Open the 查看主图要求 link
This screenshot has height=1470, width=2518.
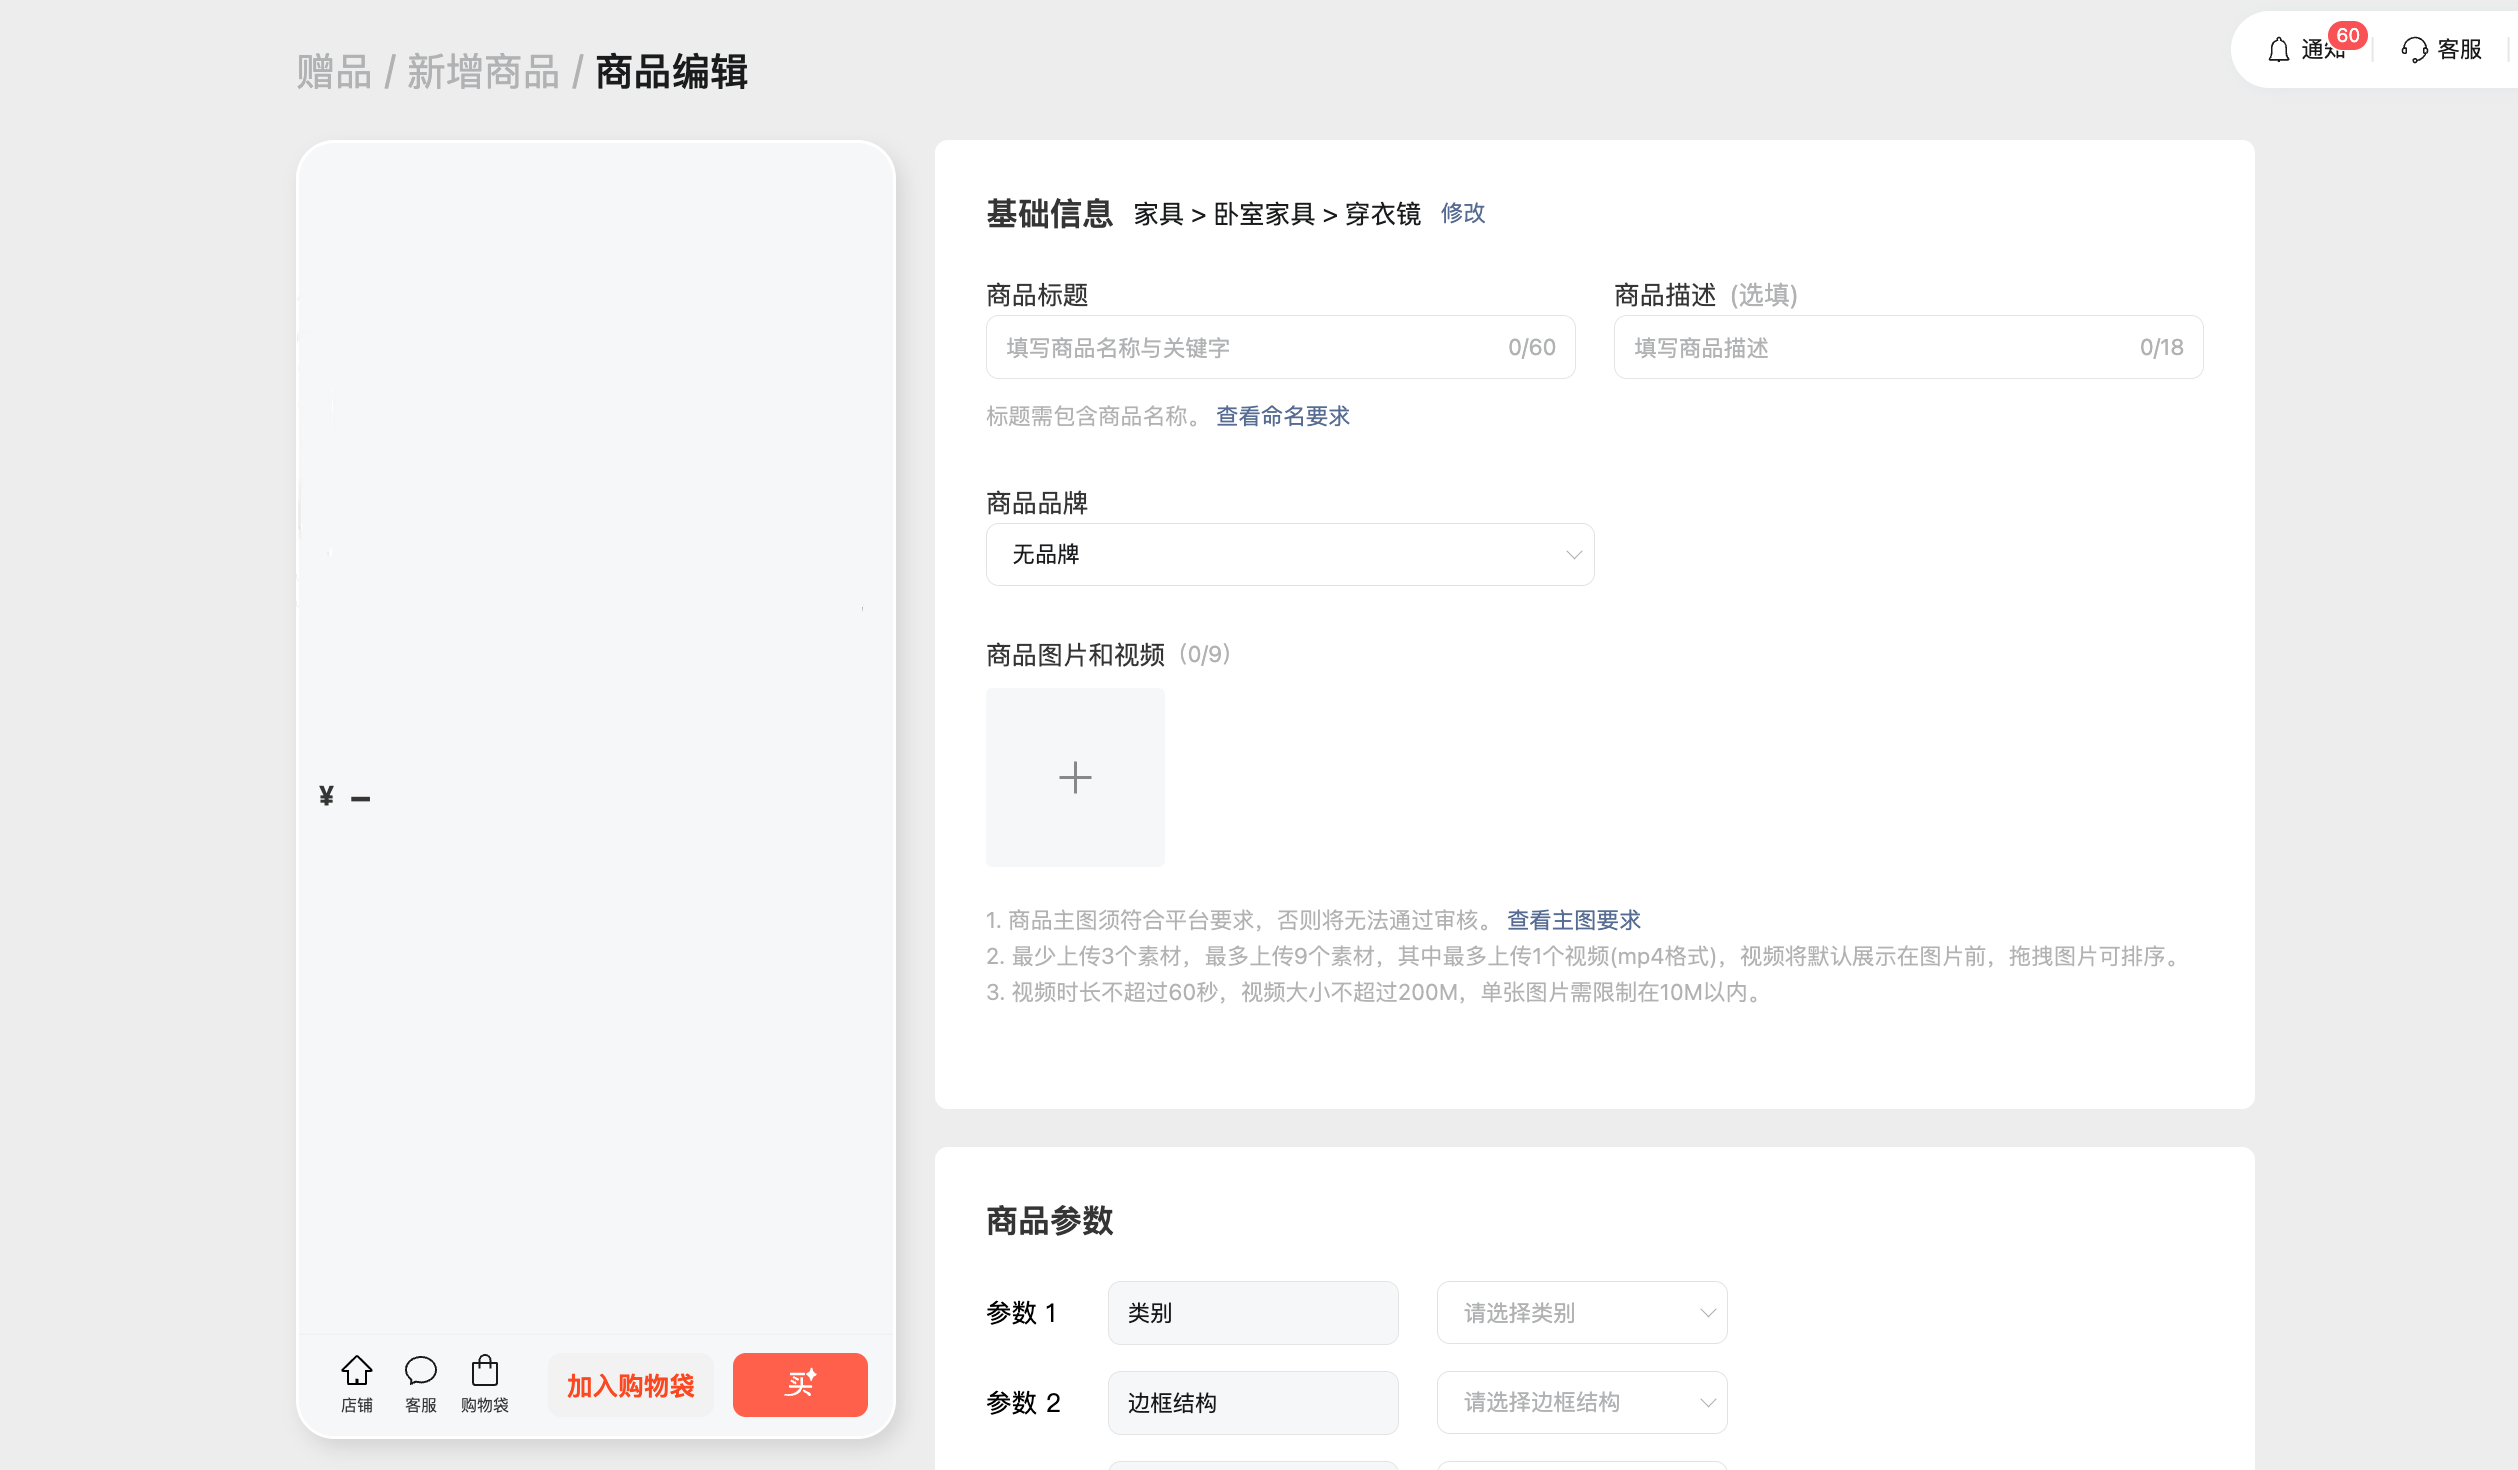point(1573,920)
